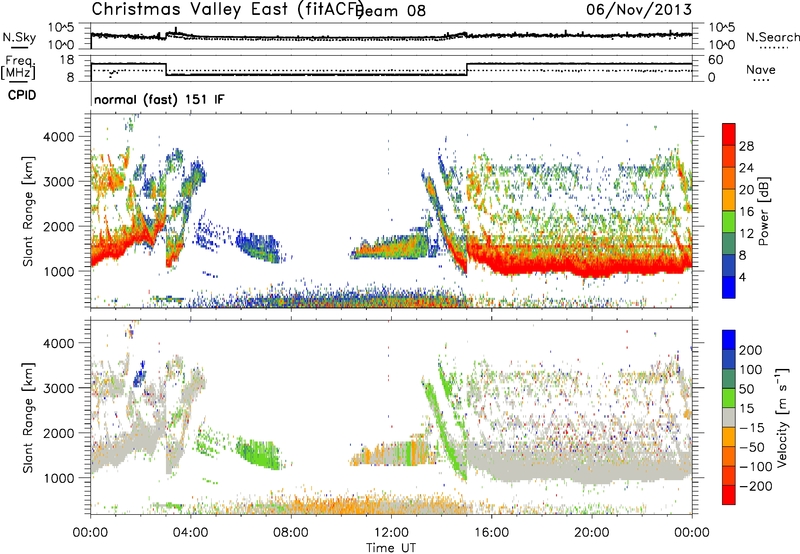Click the '16:00' time axis tick label
This screenshot has height=554, width=800.
coord(491,533)
